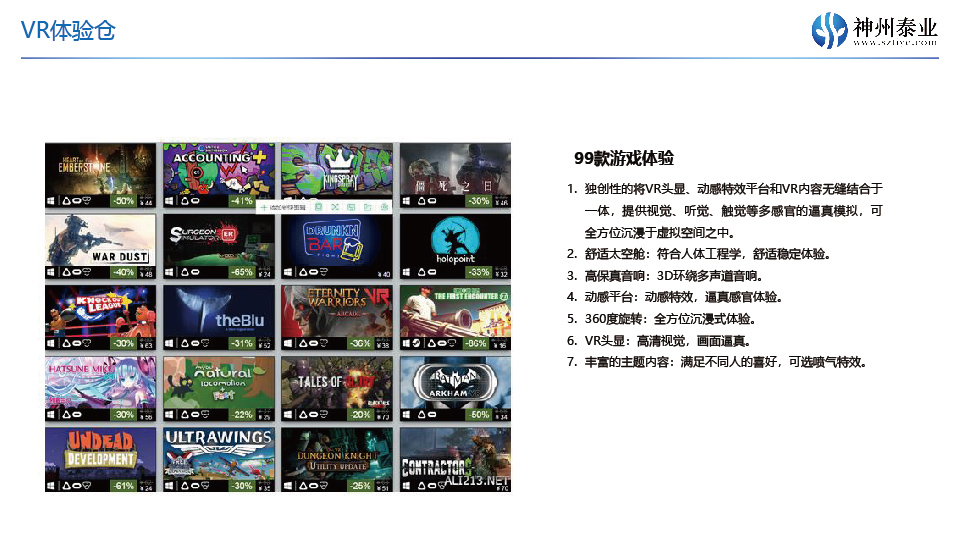Click the window-layout icon in floating toolbar
The image size is (960, 540).
click(x=351, y=208)
